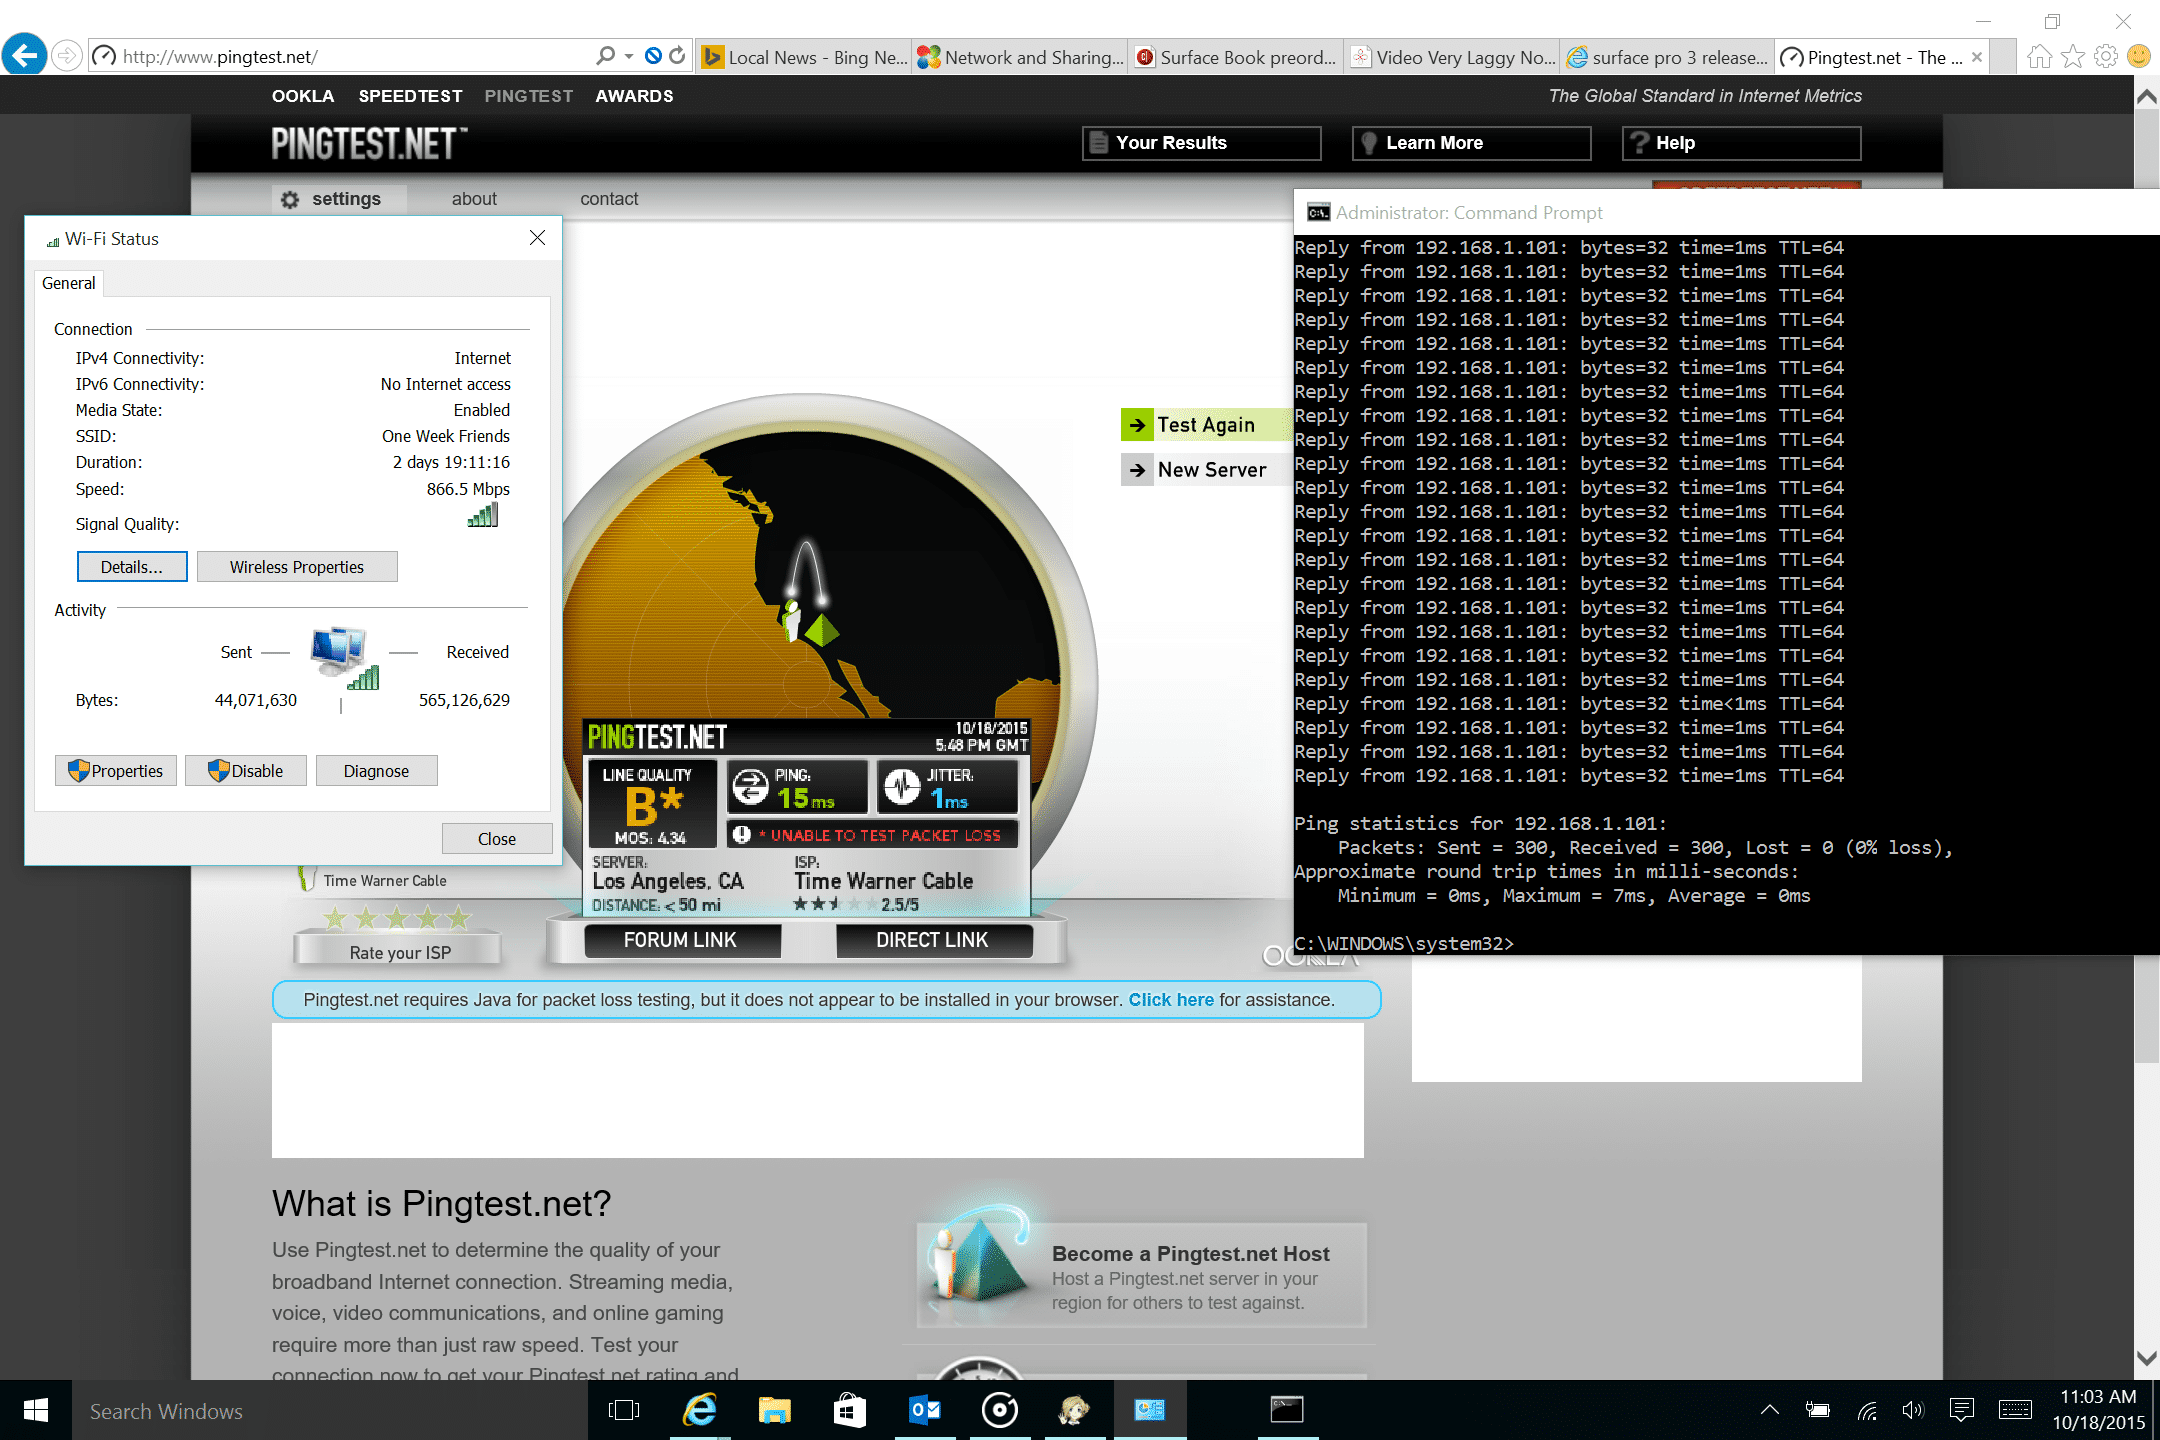Show hidden tray icons chevron
Viewport: 2160px width, 1440px height.
1769,1410
